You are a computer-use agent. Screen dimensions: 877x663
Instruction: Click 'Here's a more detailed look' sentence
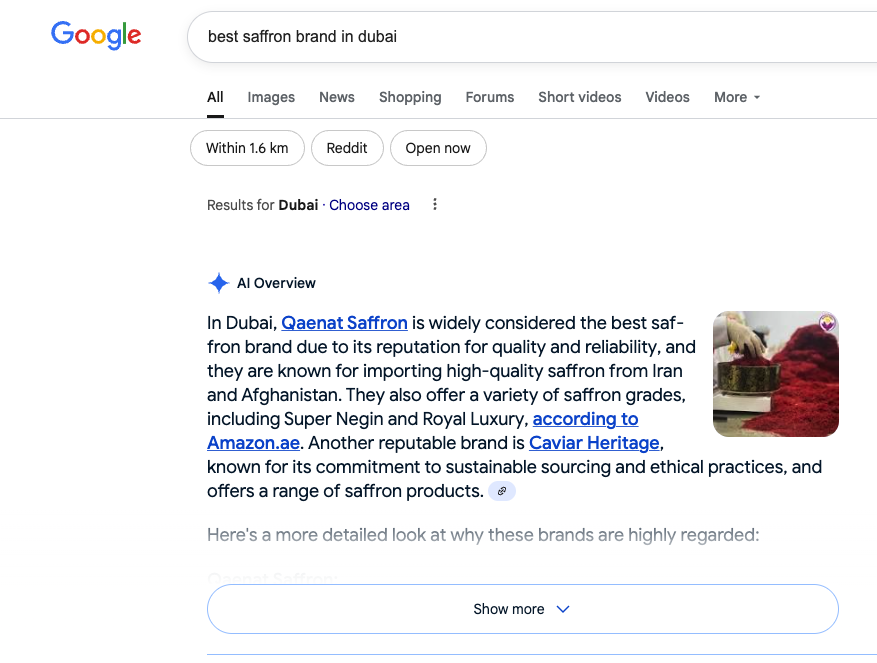click(483, 535)
